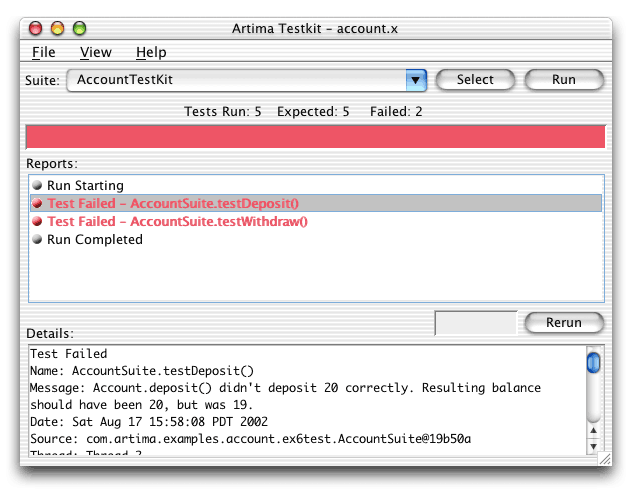Click the Details scrollbar blue thumb
Viewport: 637px width, 494px height.
tap(594, 362)
